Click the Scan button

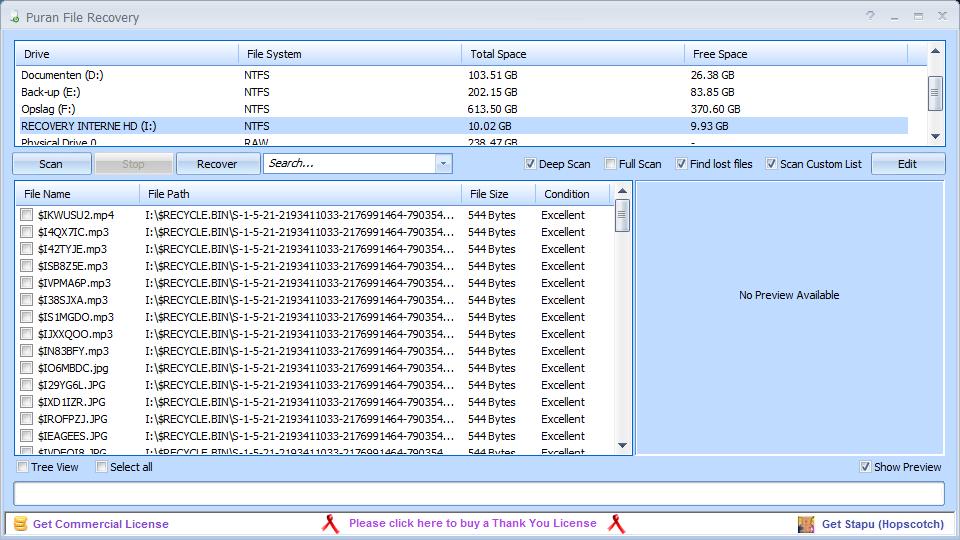[x=51, y=164]
